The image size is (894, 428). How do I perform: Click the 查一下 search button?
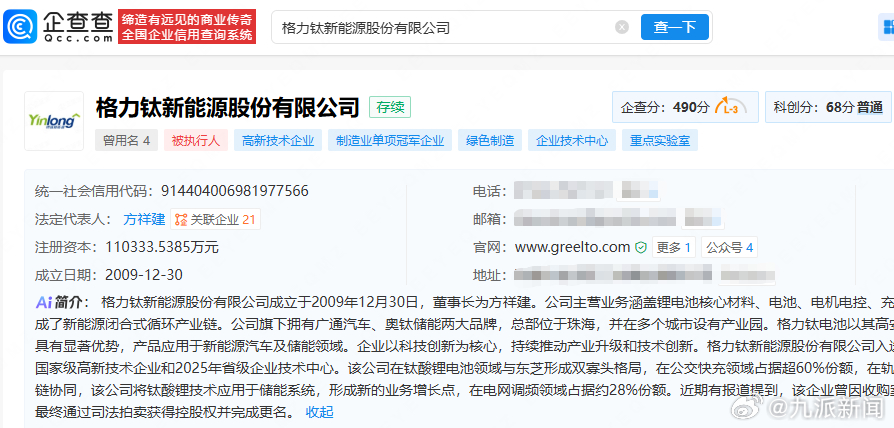[674, 27]
